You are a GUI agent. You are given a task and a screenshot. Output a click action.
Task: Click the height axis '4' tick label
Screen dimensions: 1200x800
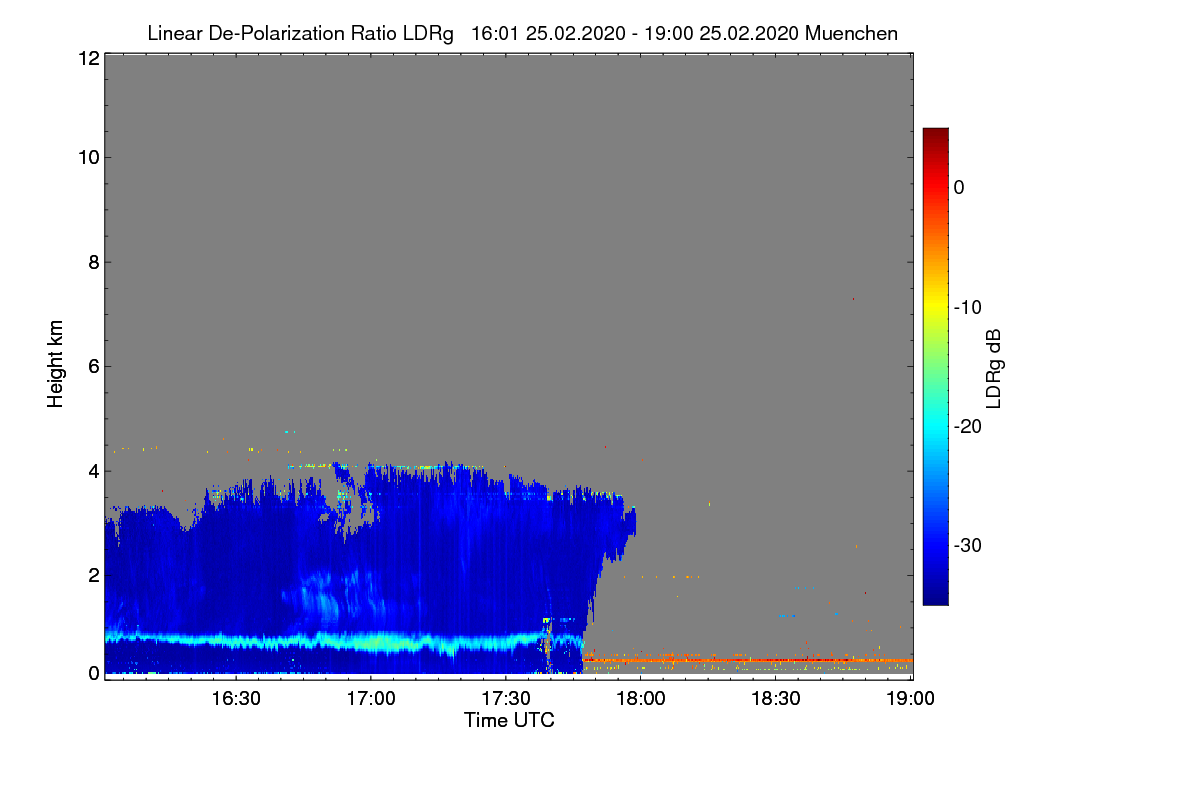[92, 470]
